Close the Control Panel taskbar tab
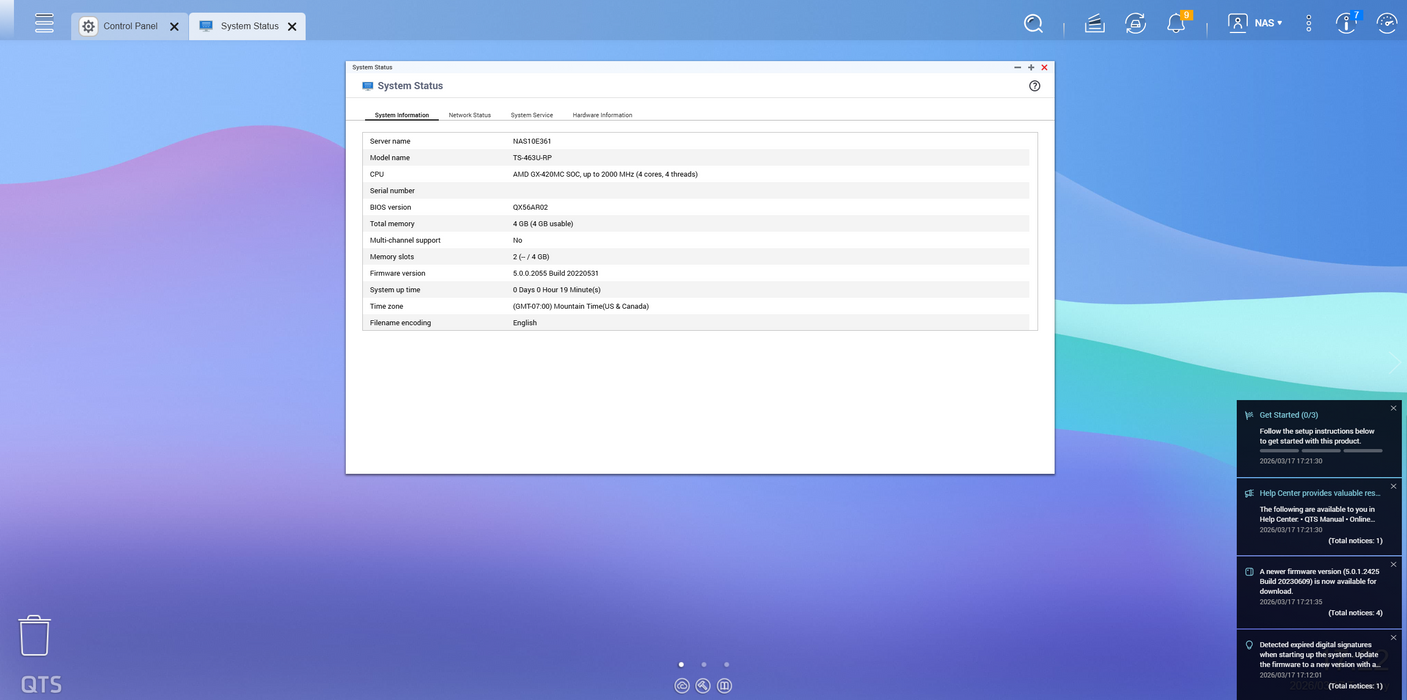Screen dimensions: 1407x700 pos(174,27)
